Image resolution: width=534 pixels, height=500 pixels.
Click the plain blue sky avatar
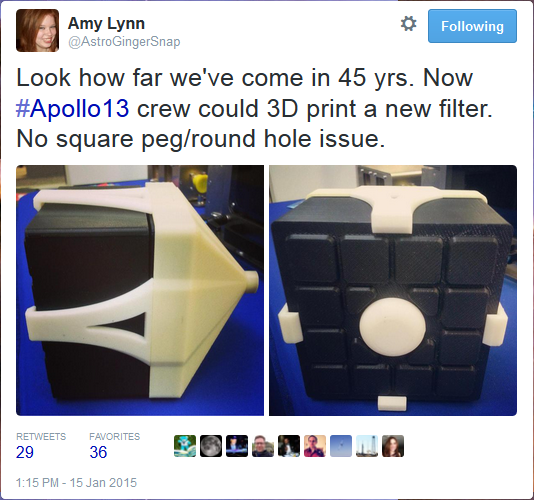341,446
